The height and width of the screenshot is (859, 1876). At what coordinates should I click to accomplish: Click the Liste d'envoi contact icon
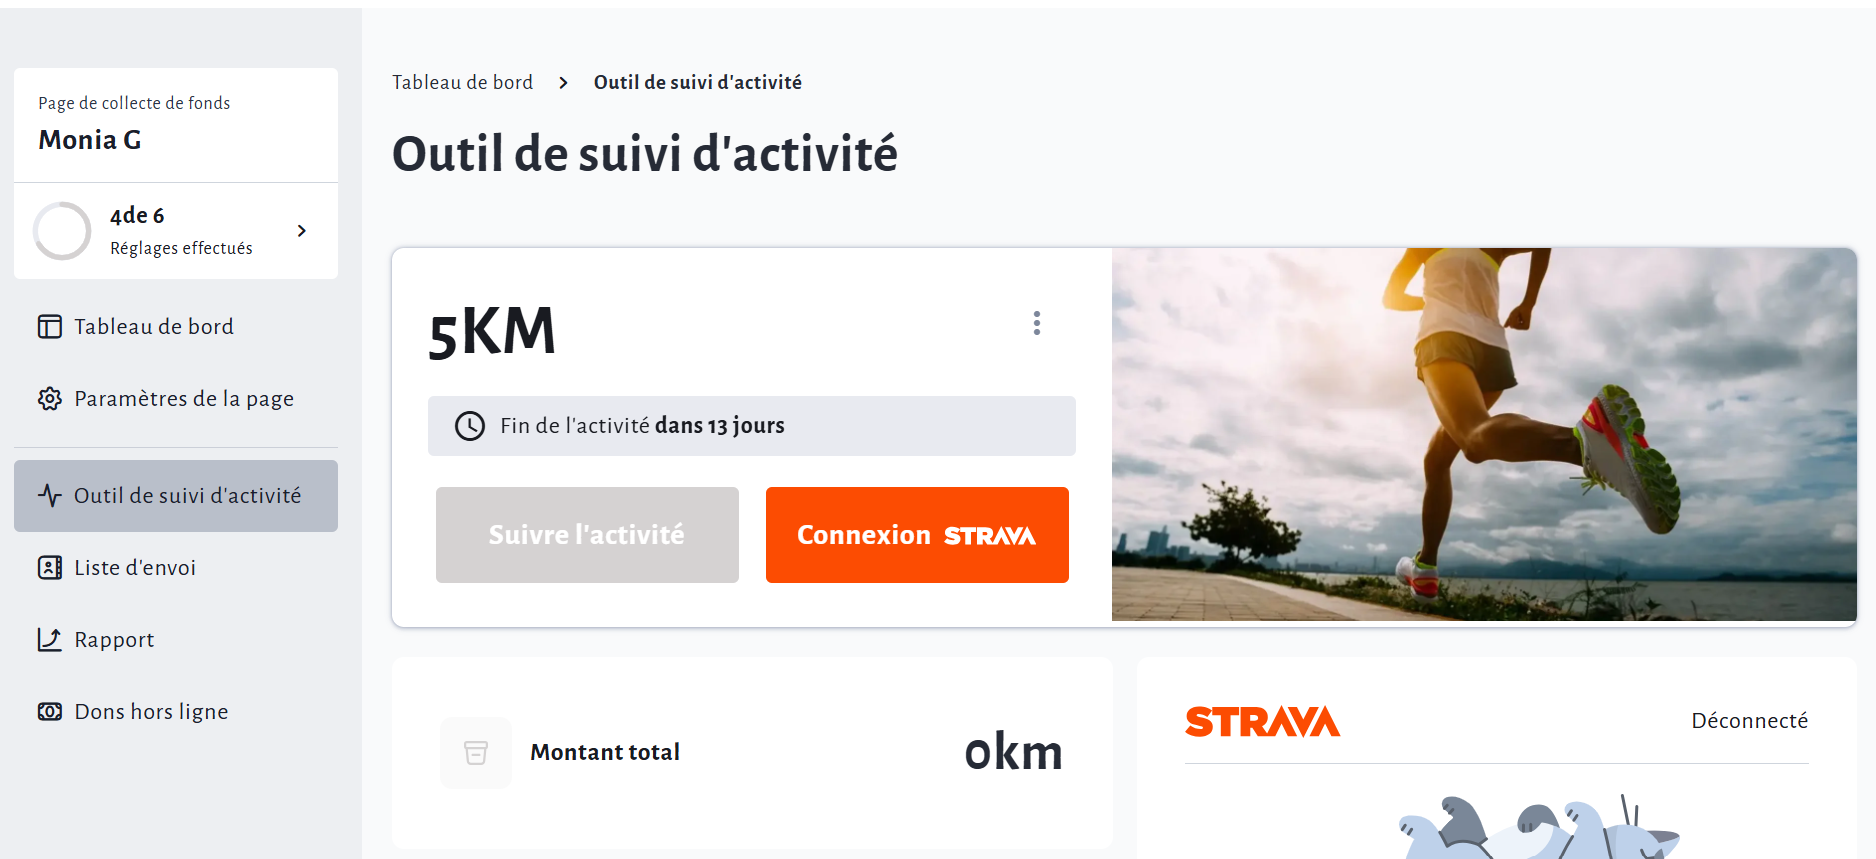pyautogui.click(x=50, y=568)
